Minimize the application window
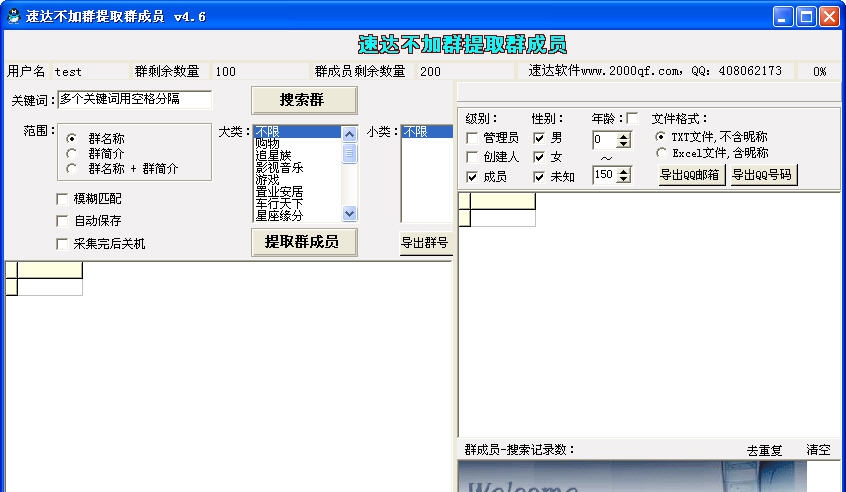Screen dimensions: 846x492 coord(782,16)
